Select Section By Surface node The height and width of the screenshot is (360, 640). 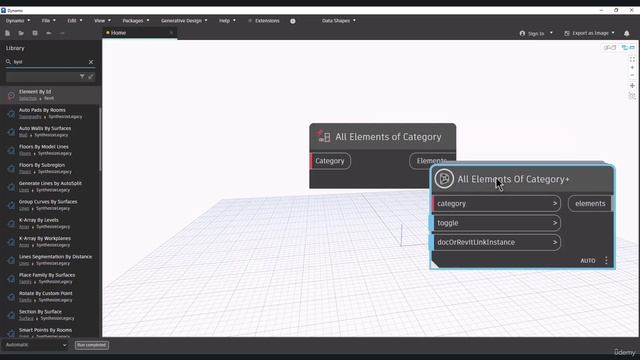click(50, 315)
